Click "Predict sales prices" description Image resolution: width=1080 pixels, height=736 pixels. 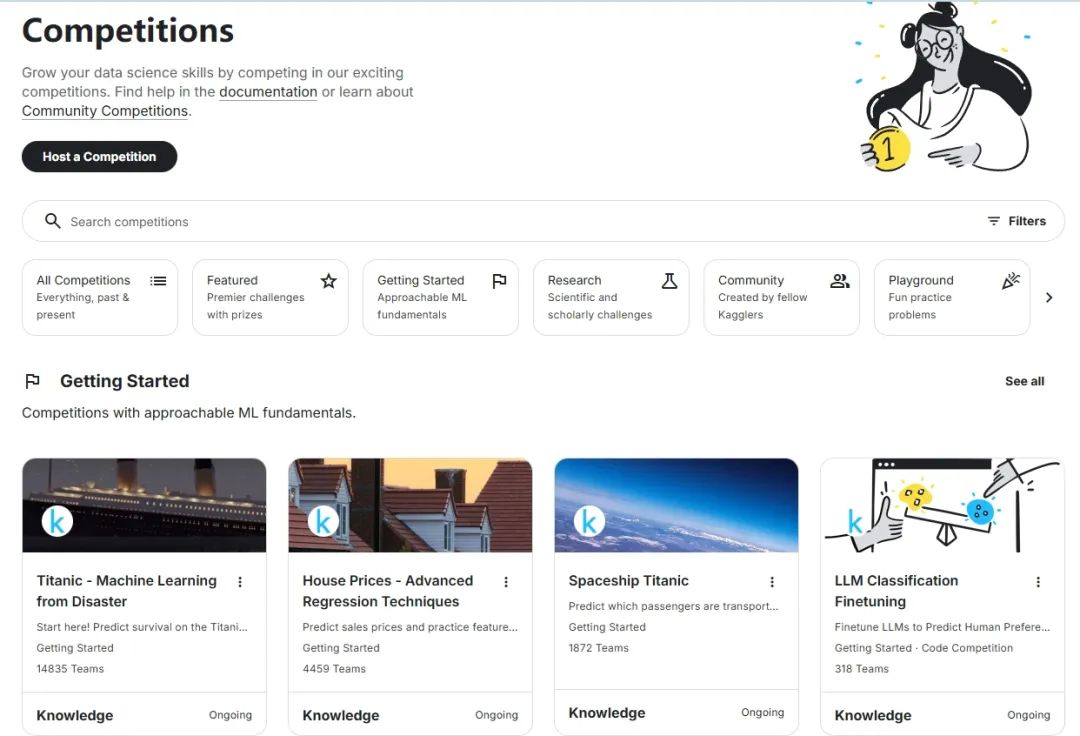pyautogui.click(x=410, y=627)
